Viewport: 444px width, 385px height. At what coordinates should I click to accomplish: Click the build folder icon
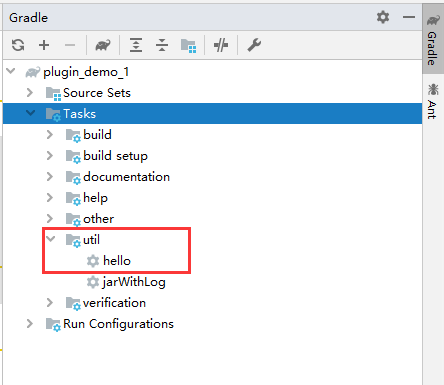tap(73, 136)
